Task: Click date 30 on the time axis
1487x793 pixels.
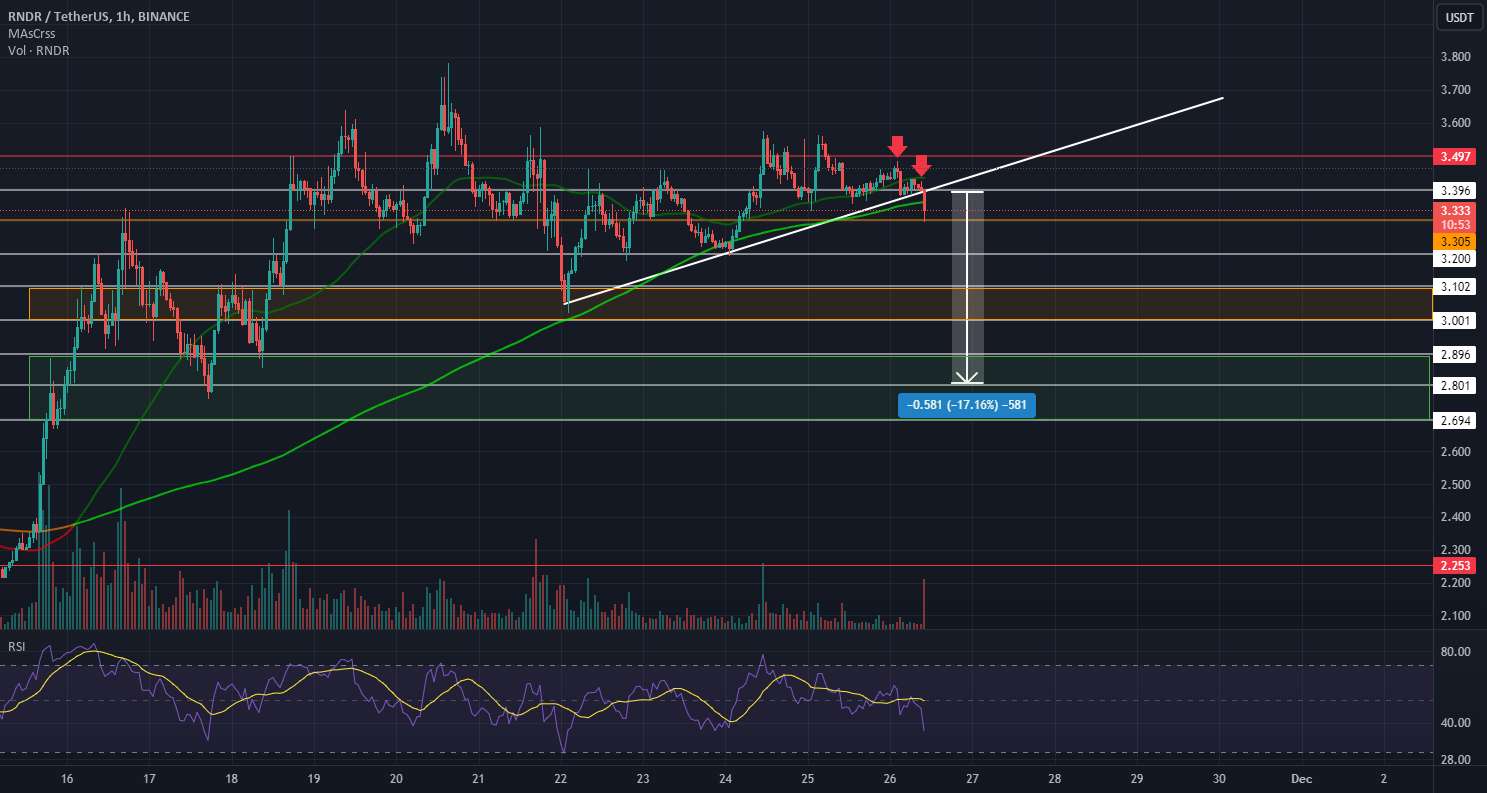Action: point(1219,777)
